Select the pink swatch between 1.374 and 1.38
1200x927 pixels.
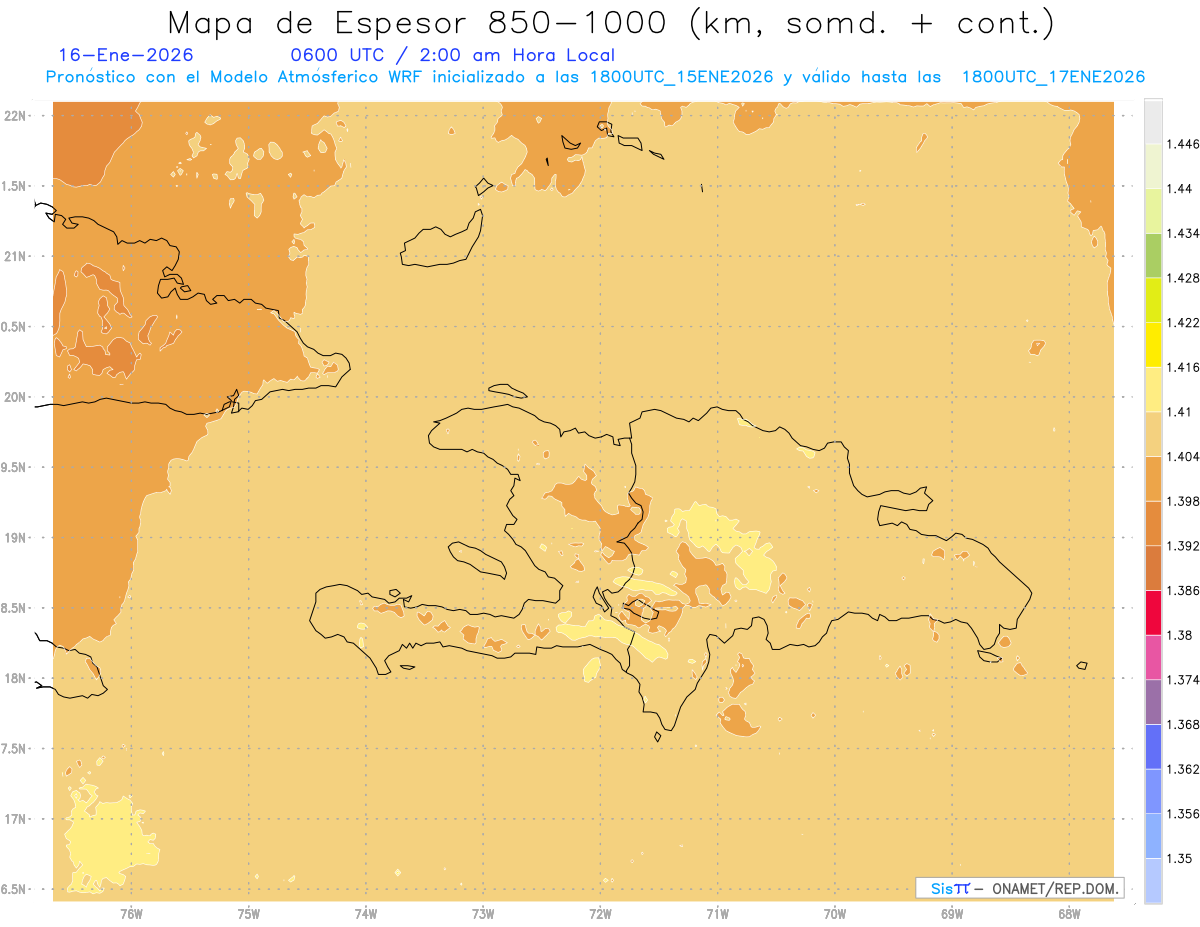1153,657
